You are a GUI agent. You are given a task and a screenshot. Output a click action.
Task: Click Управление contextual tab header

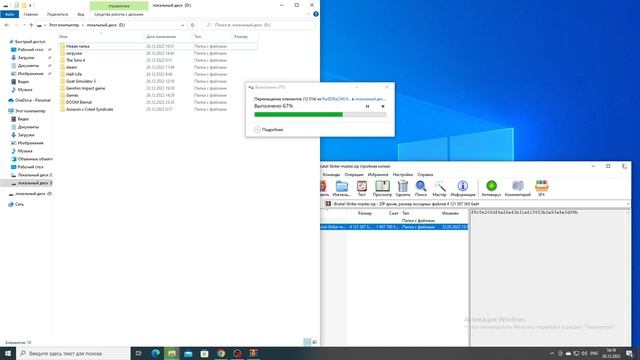119,6
